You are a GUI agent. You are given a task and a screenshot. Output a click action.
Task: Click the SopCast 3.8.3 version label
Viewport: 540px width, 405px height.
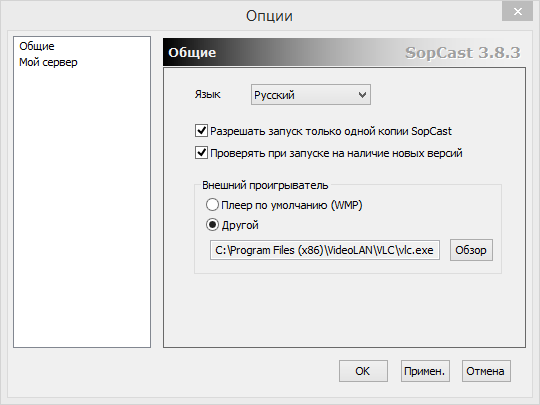pyautogui.click(x=463, y=53)
